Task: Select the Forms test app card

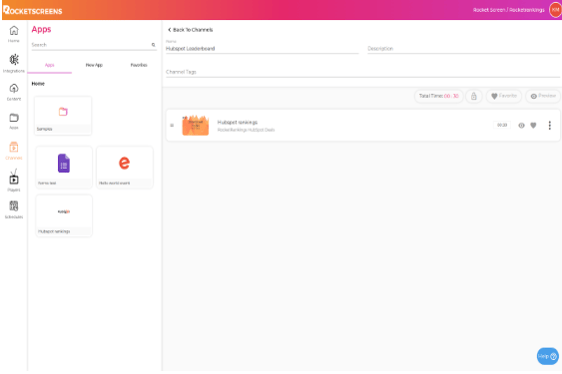Action: click(x=64, y=167)
